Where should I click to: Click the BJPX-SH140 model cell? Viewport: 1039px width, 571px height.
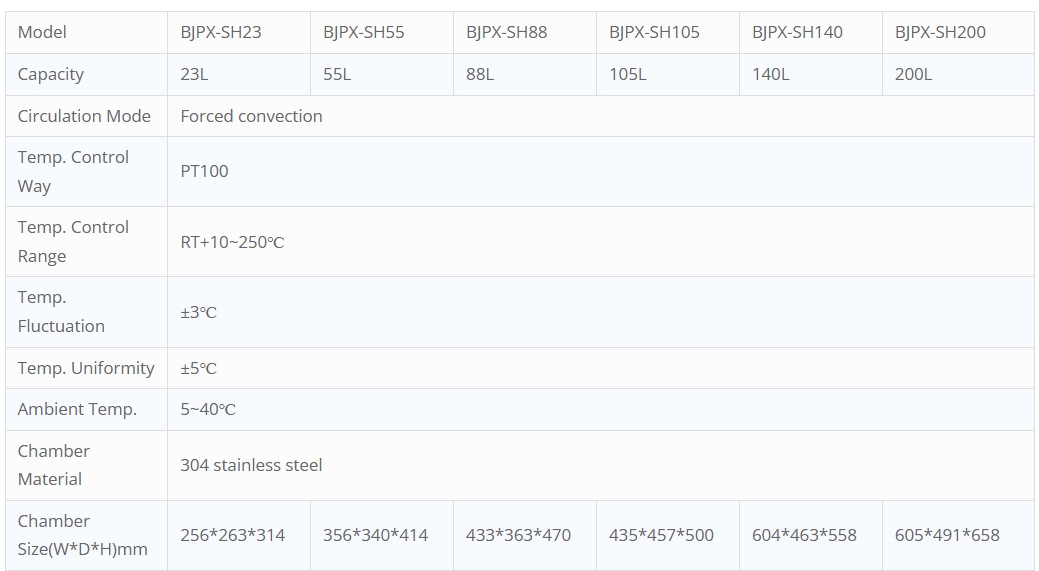point(797,32)
